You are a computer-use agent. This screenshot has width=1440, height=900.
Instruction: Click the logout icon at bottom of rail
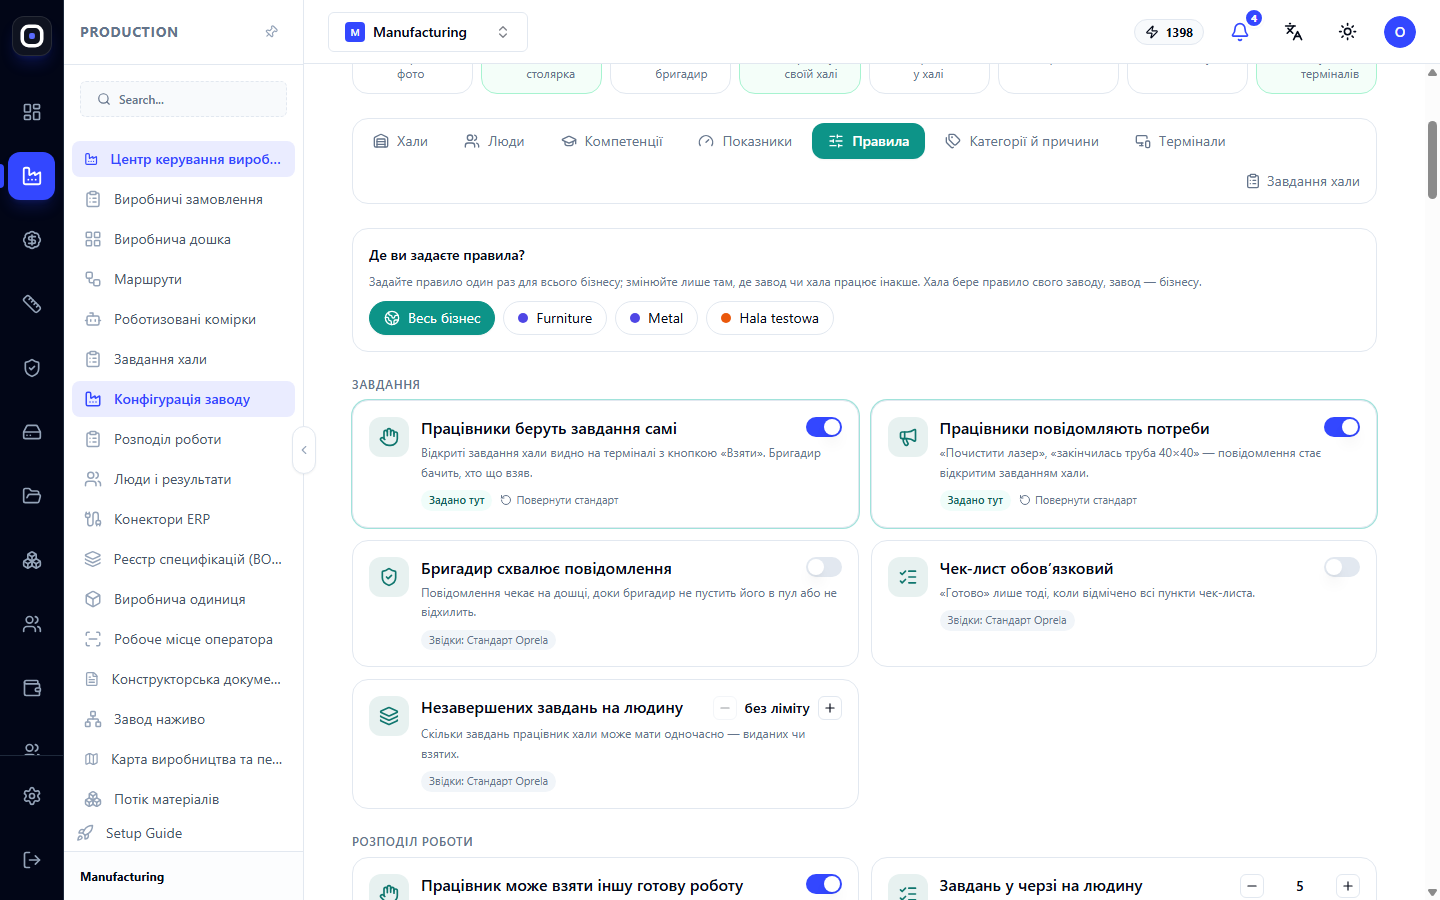pyautogui.click(x=32, y=860)
